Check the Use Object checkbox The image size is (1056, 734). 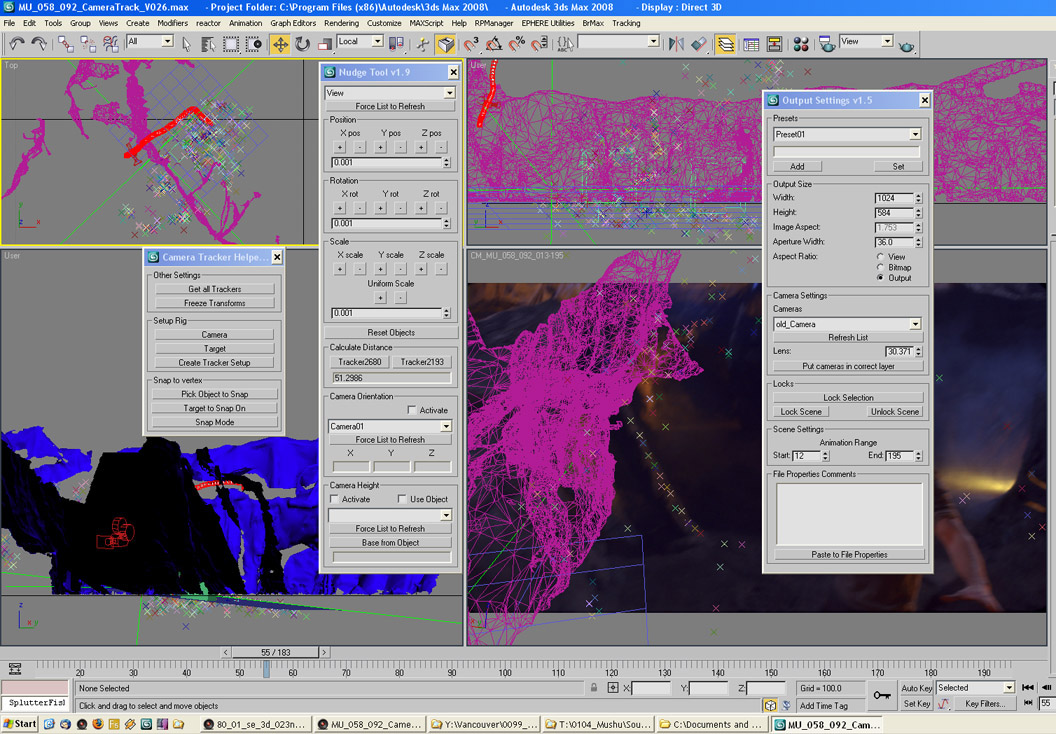coord(402,499)
